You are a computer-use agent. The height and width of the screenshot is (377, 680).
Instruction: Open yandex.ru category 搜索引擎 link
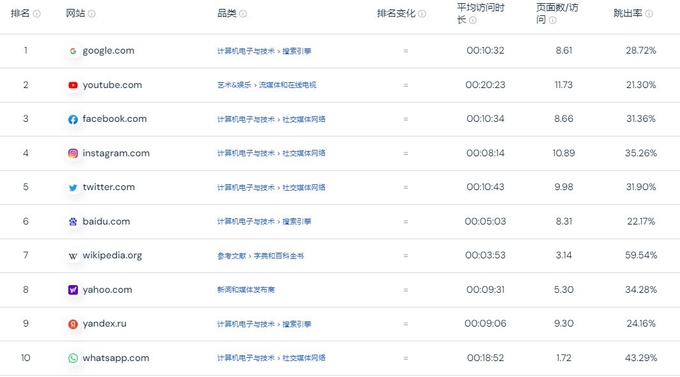[x=297, y=324]
